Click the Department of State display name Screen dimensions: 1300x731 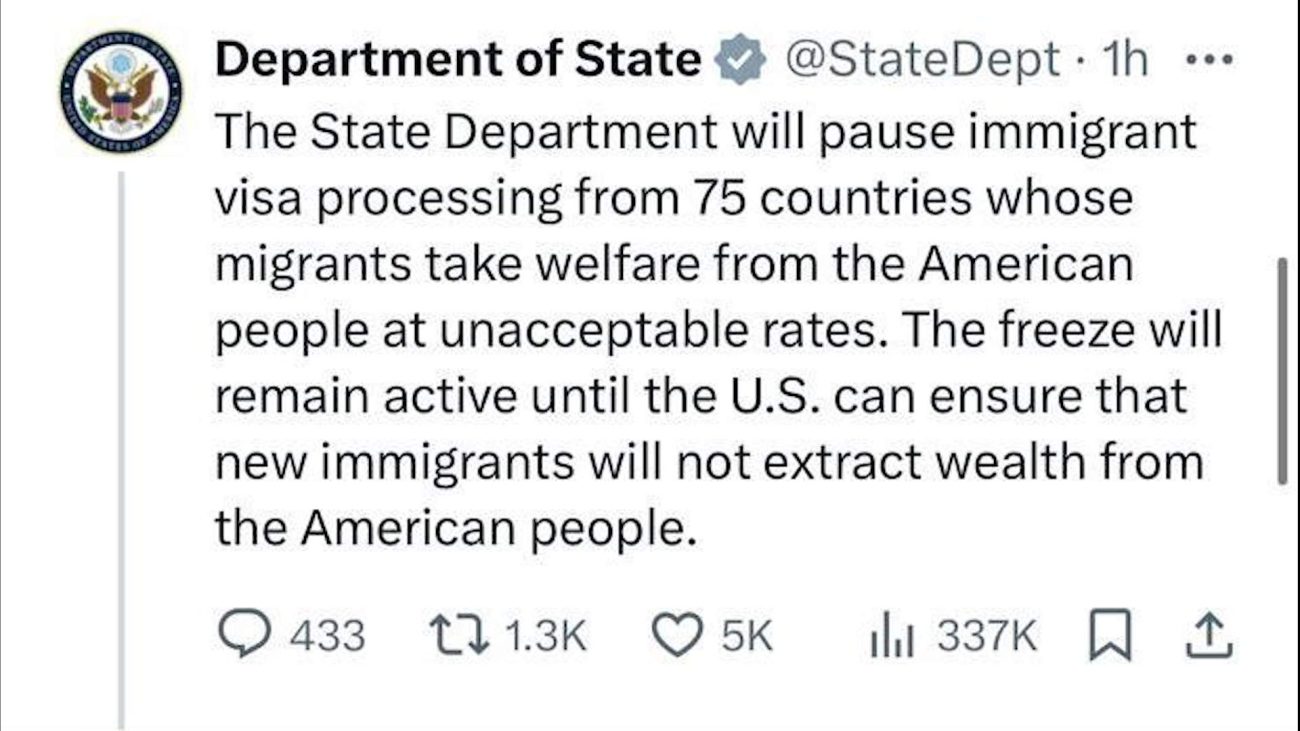458,61
